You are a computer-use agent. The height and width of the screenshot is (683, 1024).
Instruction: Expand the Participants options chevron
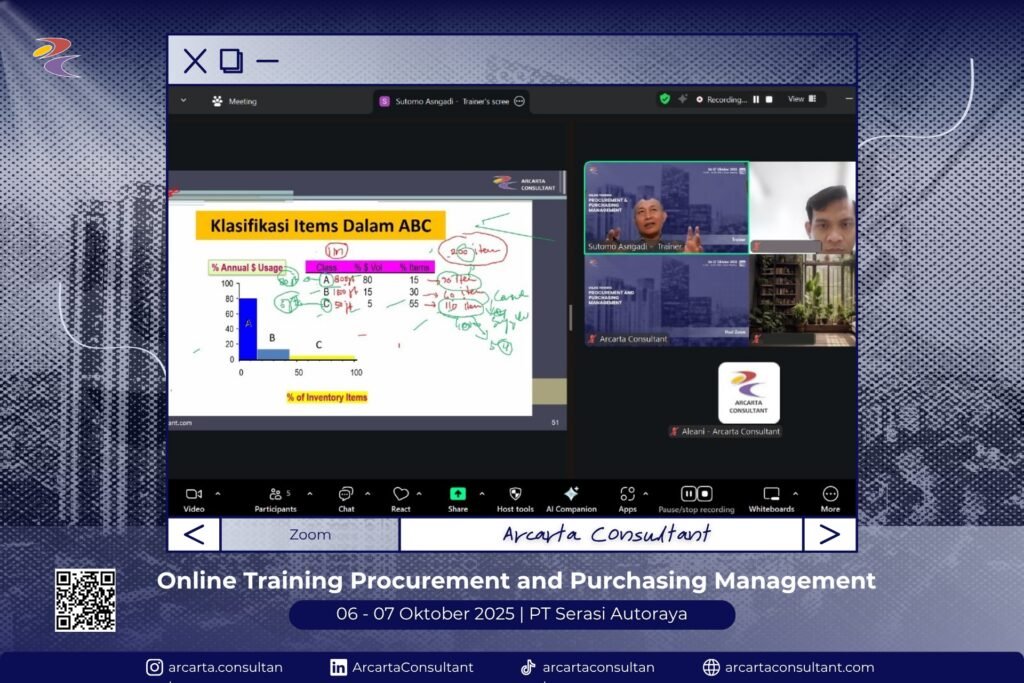coord(309,494)
